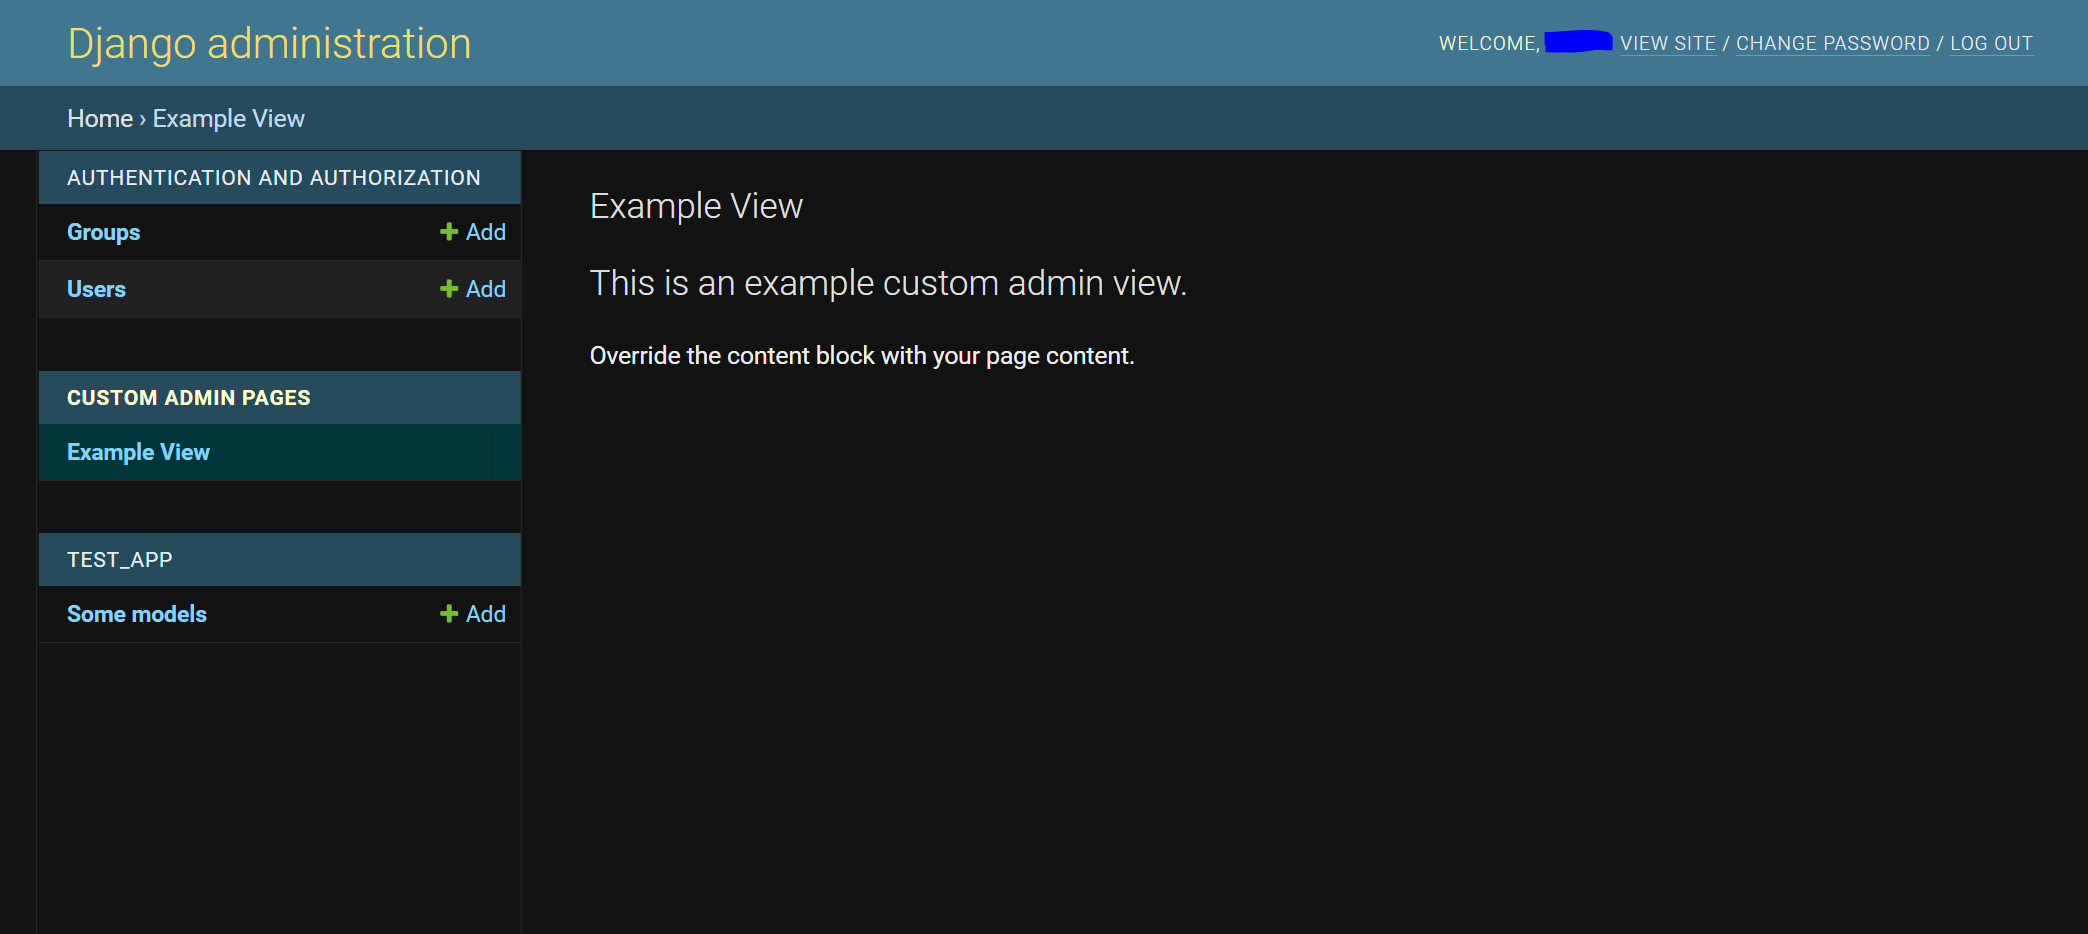The image size is (2088, 934).
Task: Click the 'Override the content block' paragraph
Action: tap(862, 356)
